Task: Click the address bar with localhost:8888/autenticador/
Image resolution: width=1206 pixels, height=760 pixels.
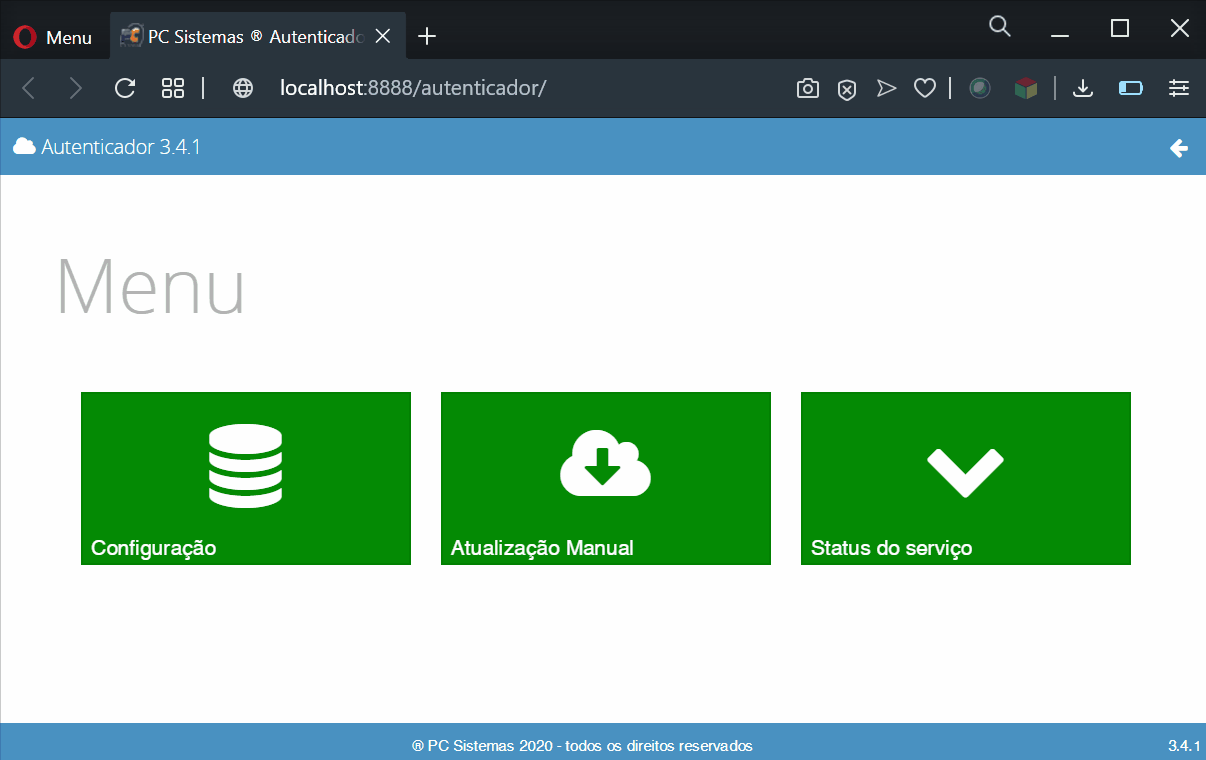Action: 413,88
